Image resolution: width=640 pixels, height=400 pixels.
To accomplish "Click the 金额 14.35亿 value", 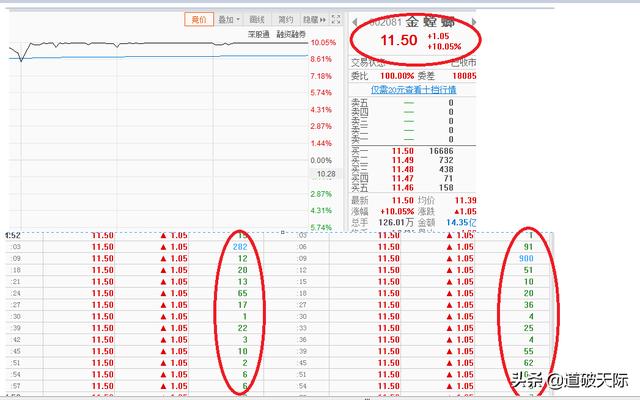I will (461, 222).
